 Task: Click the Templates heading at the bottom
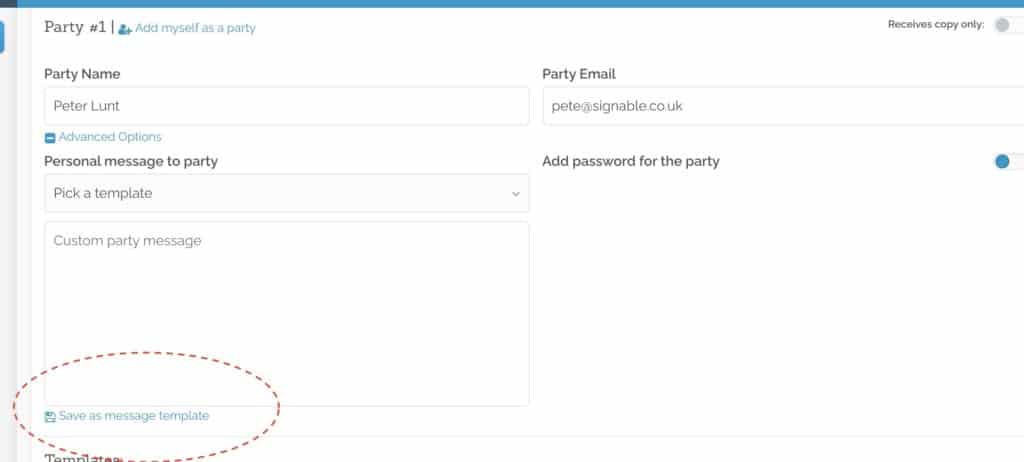click(82, 457)
